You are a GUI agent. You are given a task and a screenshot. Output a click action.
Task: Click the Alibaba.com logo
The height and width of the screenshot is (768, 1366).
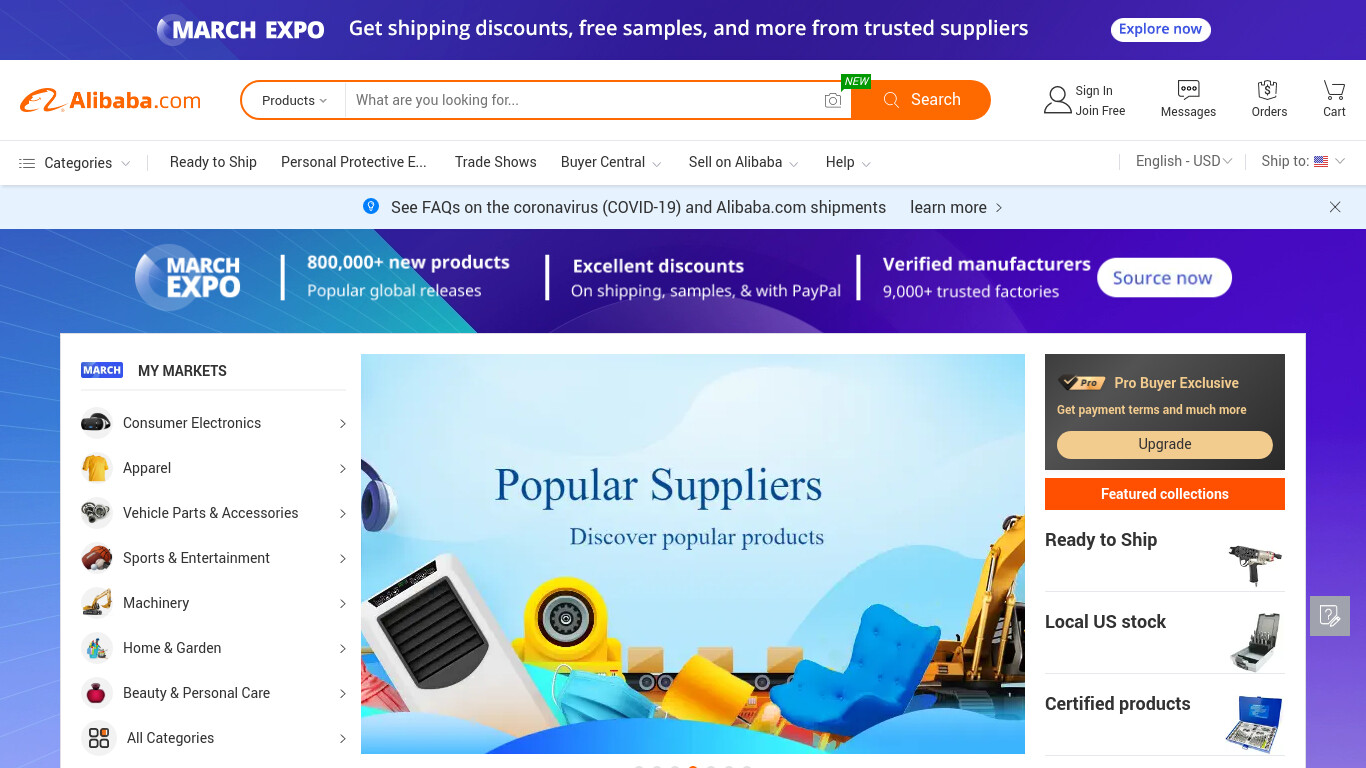point(110,100)
